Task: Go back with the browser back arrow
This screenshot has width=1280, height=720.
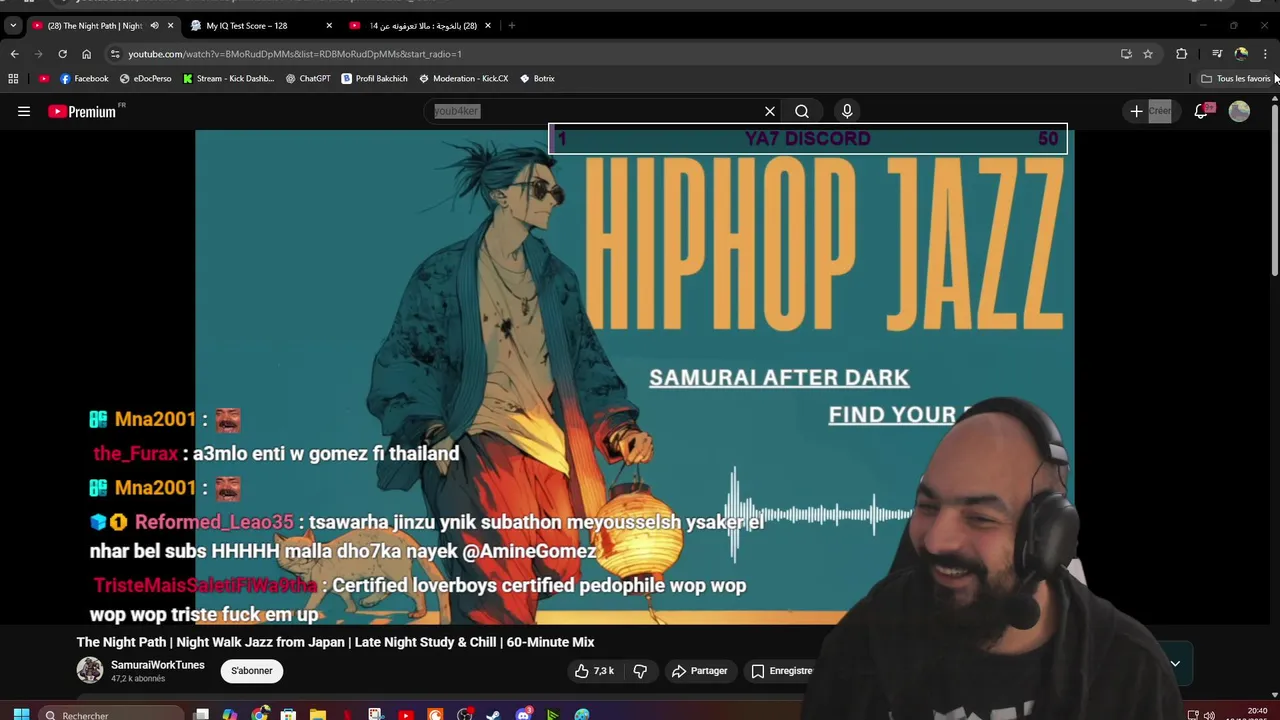Action: (x=14, y=54)
